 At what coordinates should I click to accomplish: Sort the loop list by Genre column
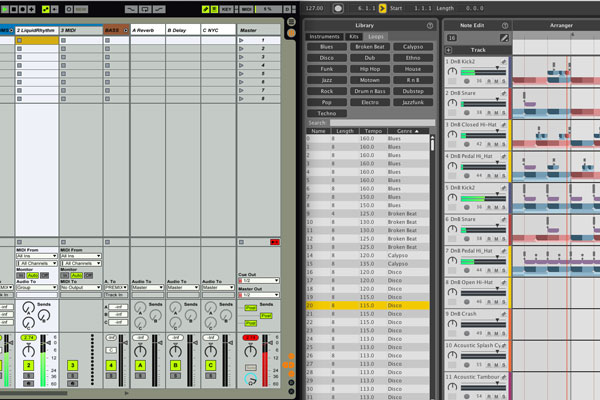[408, 131]
